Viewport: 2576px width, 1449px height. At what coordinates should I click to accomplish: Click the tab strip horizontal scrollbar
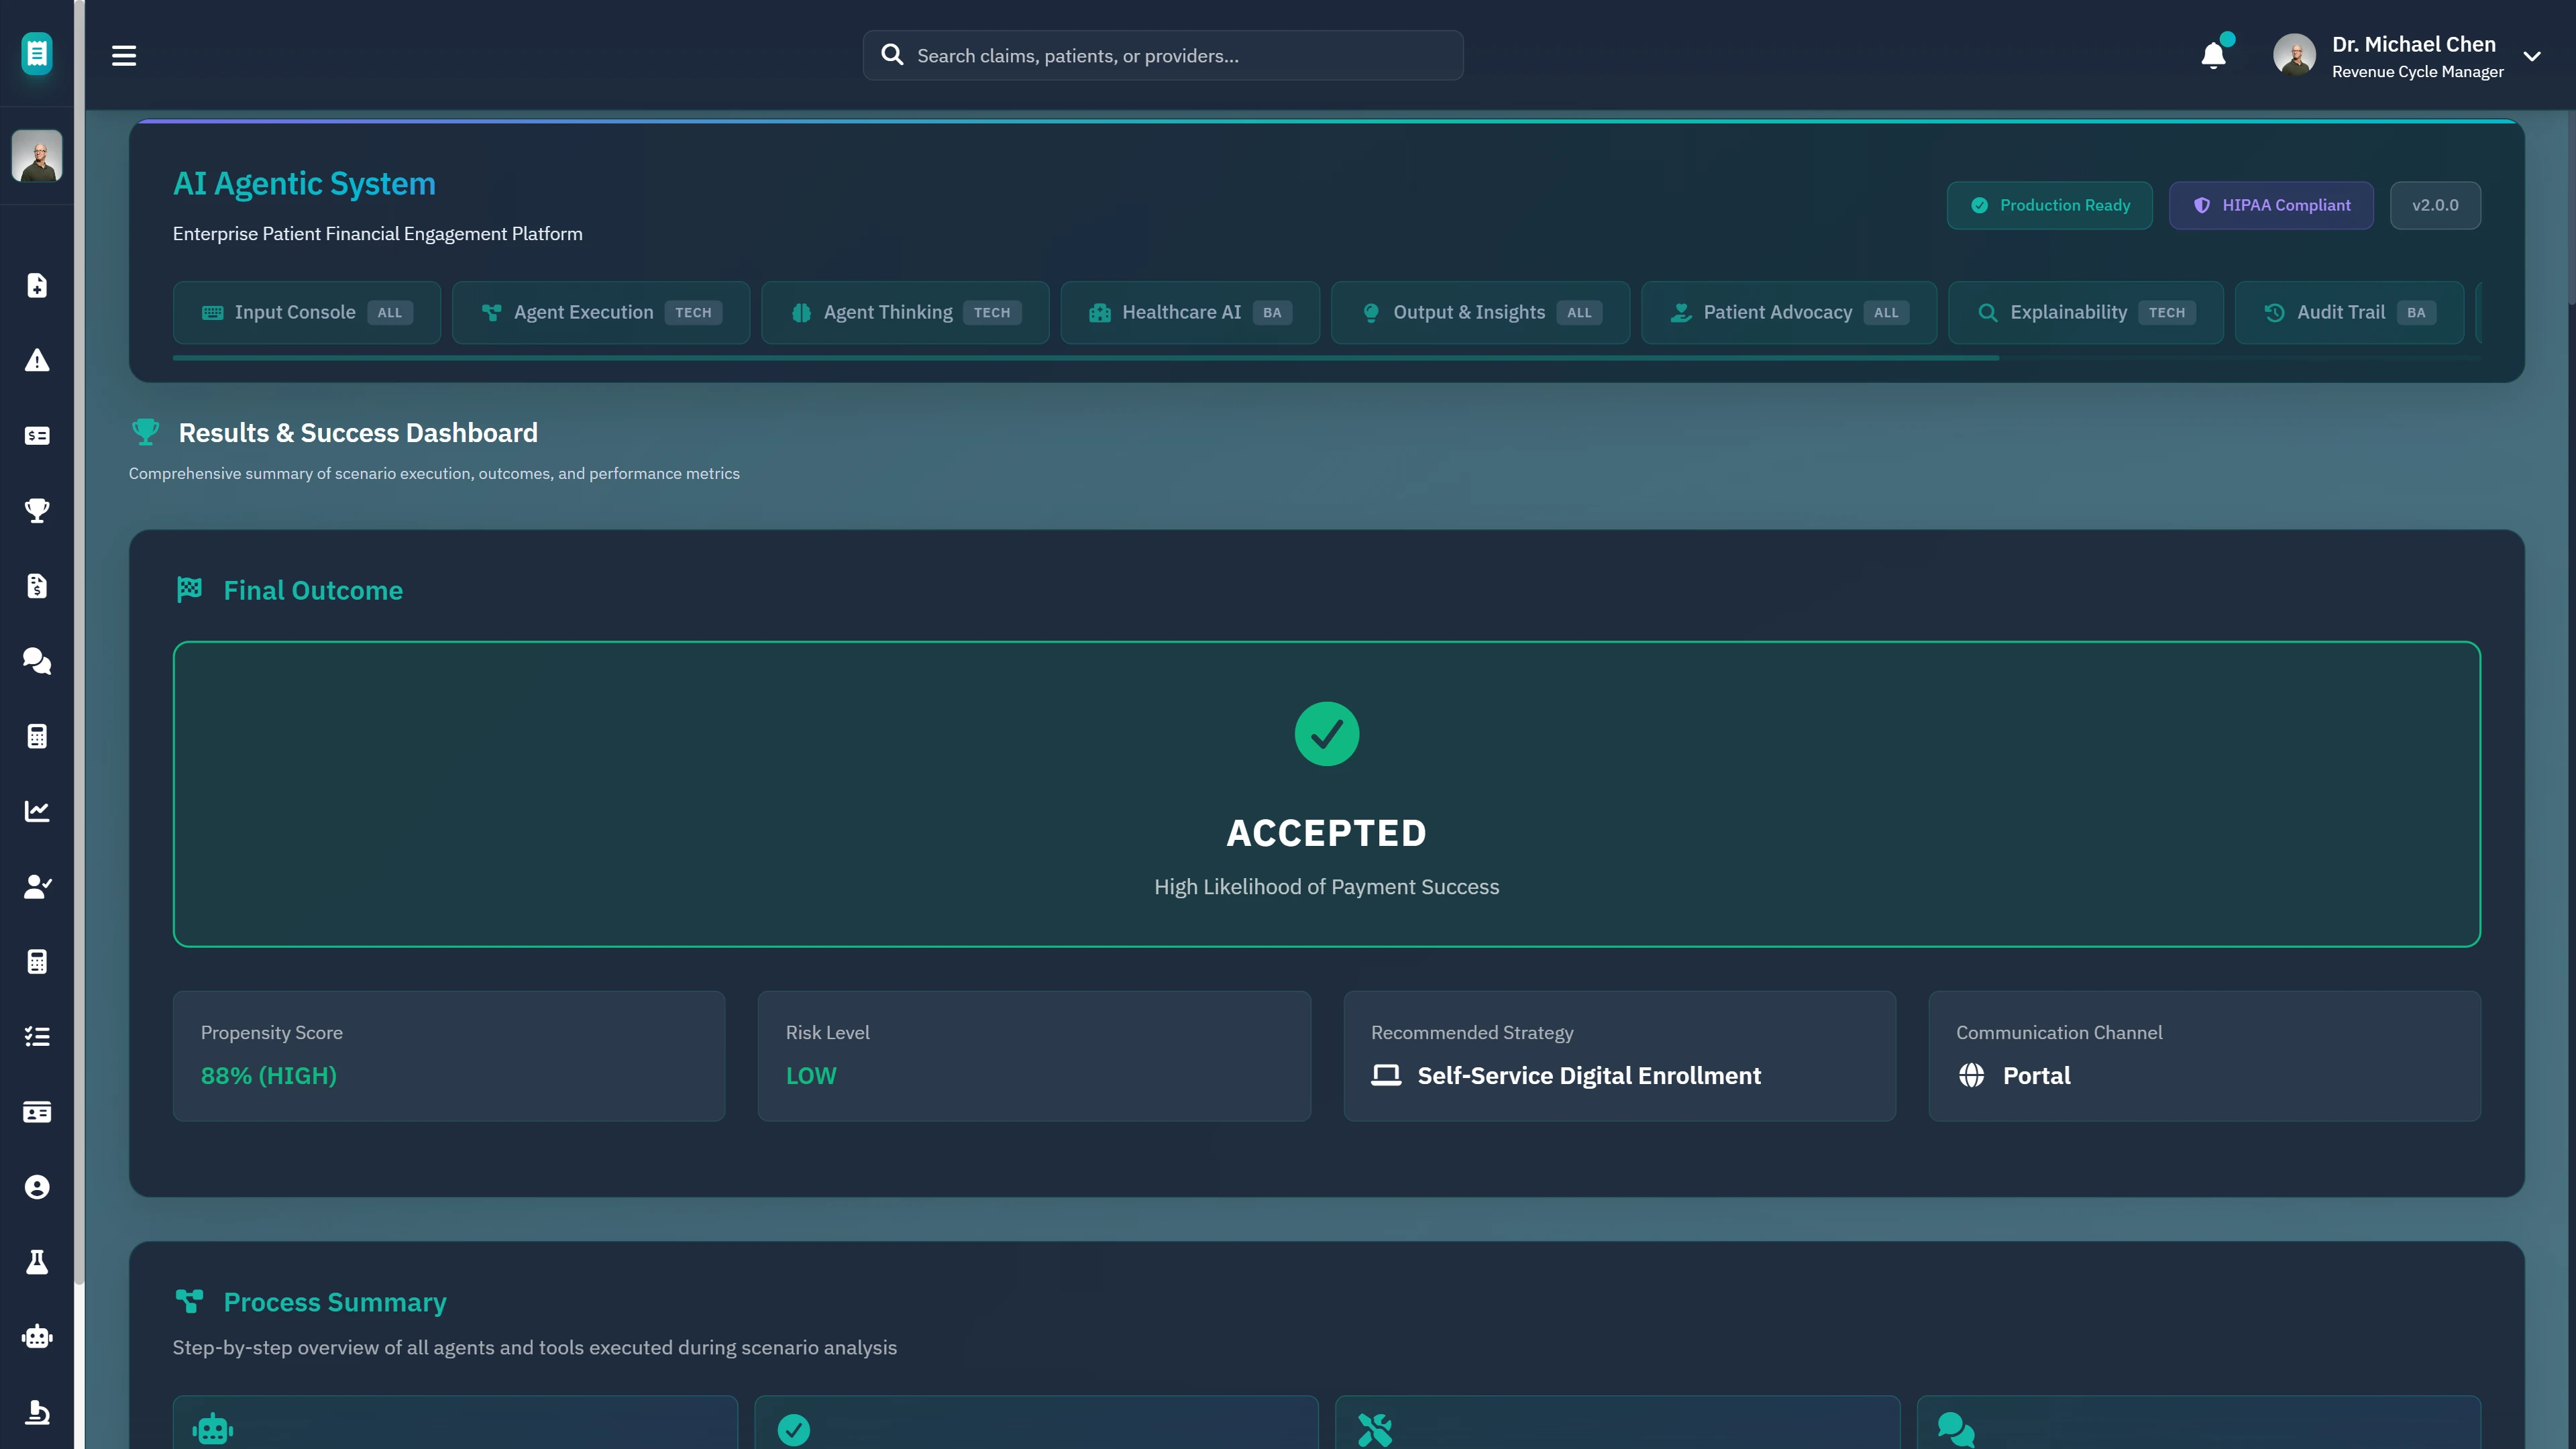[1085, 358]
